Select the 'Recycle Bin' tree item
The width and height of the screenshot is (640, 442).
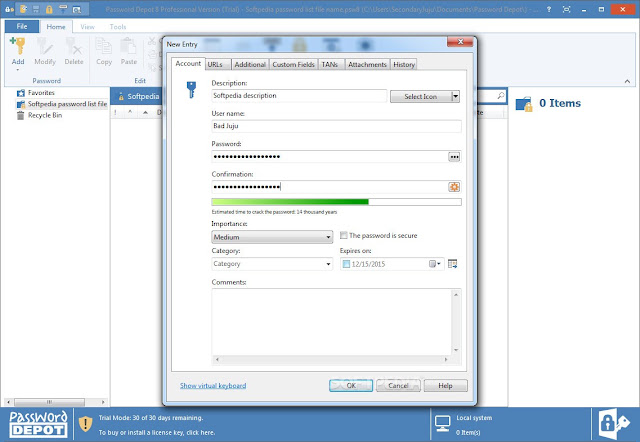point(39,115)
